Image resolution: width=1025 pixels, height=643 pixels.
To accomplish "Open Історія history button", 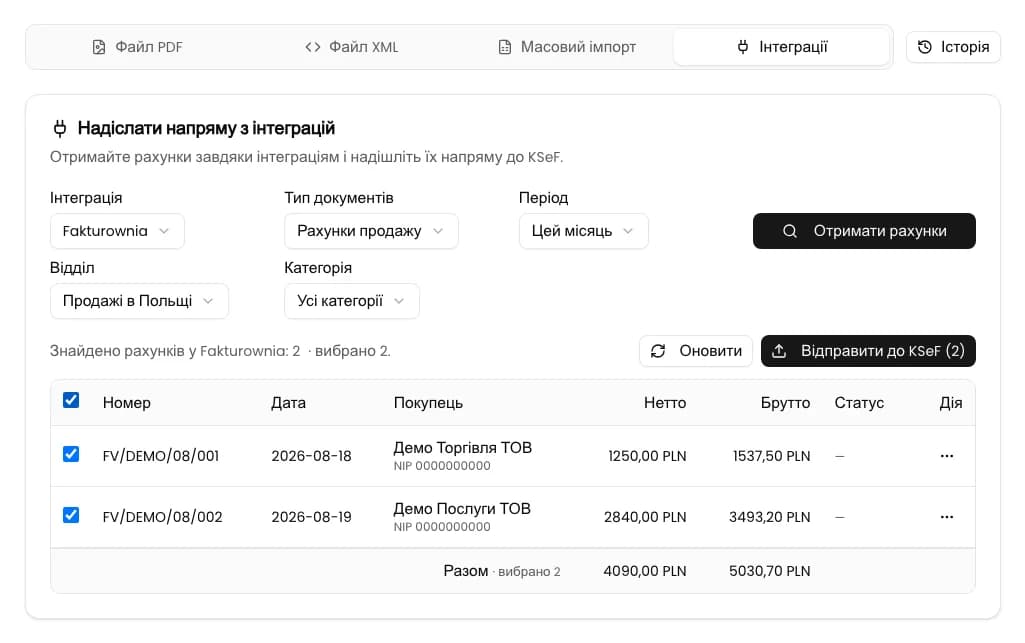I will [953, 47].
